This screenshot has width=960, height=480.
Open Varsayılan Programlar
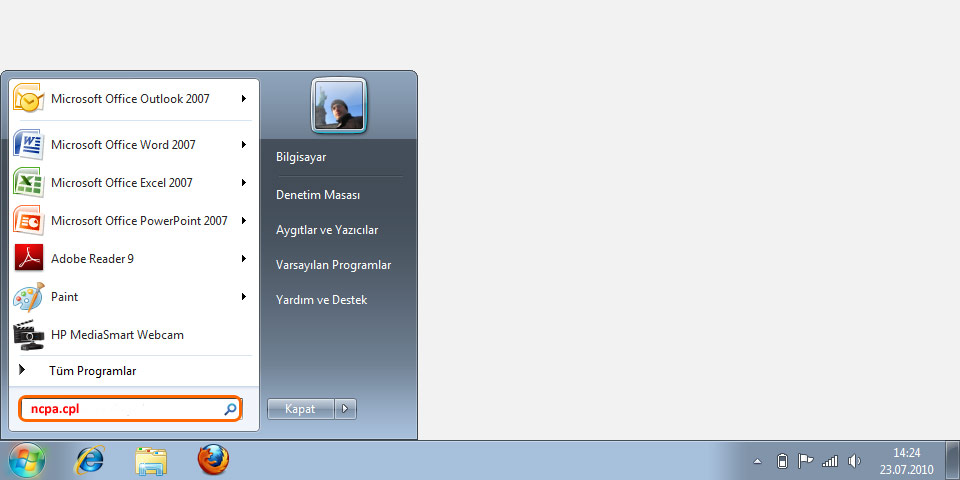coord(334,265)
